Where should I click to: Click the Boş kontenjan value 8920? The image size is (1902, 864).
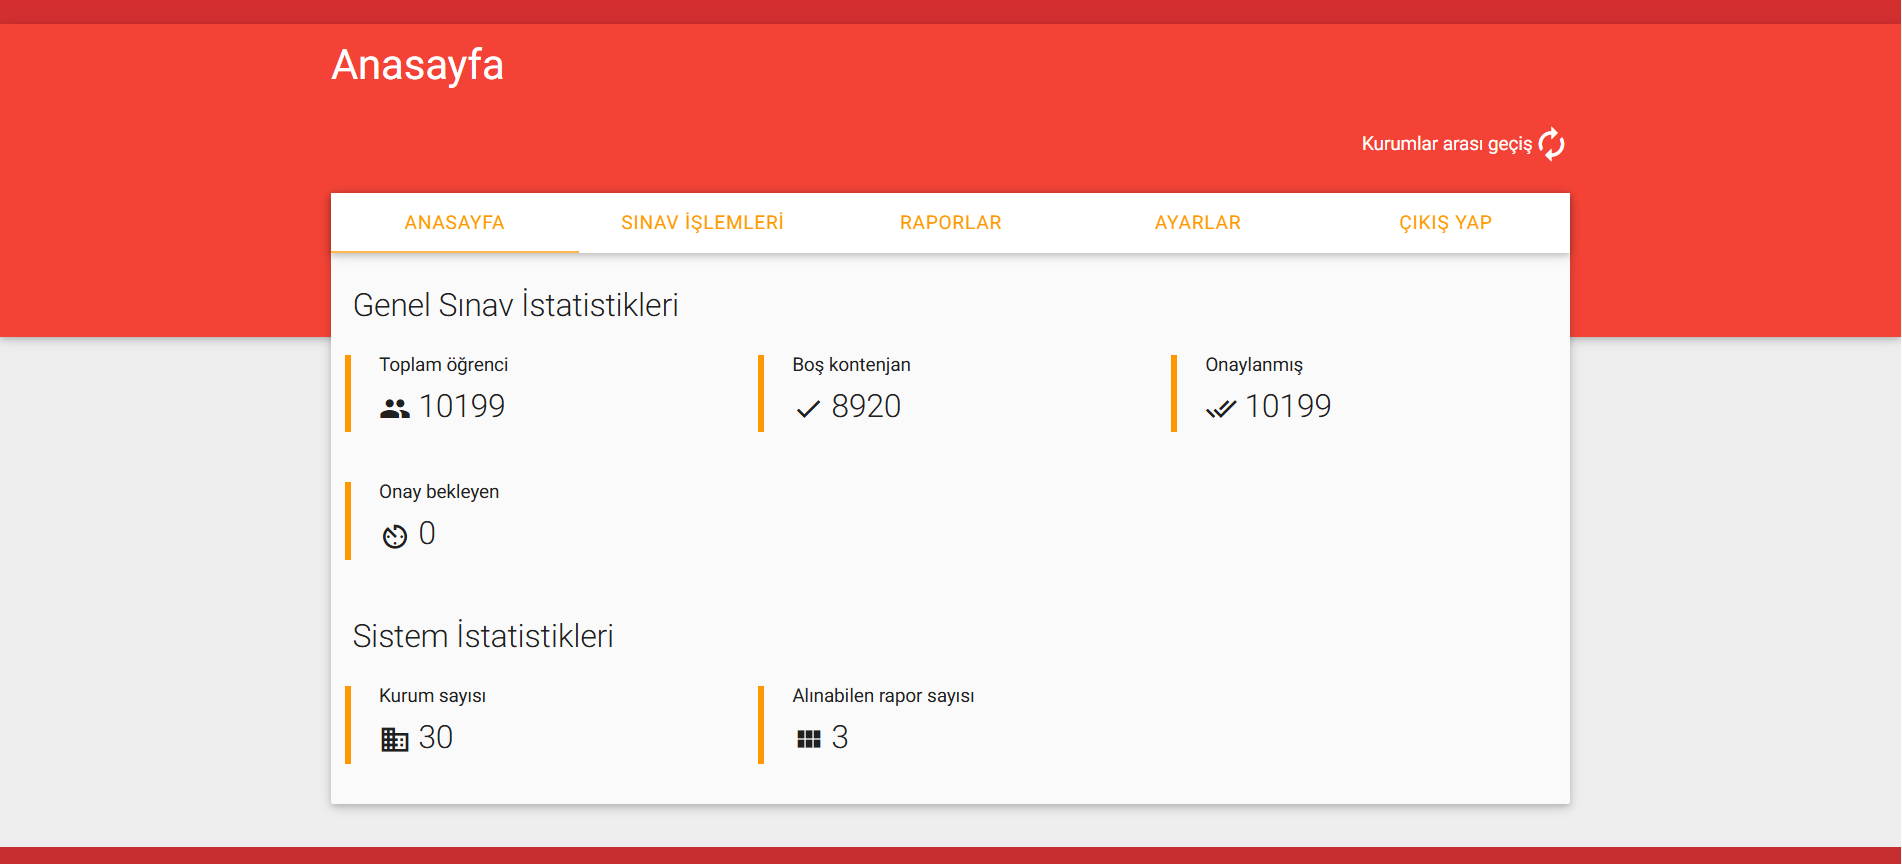tap(866, 406)
